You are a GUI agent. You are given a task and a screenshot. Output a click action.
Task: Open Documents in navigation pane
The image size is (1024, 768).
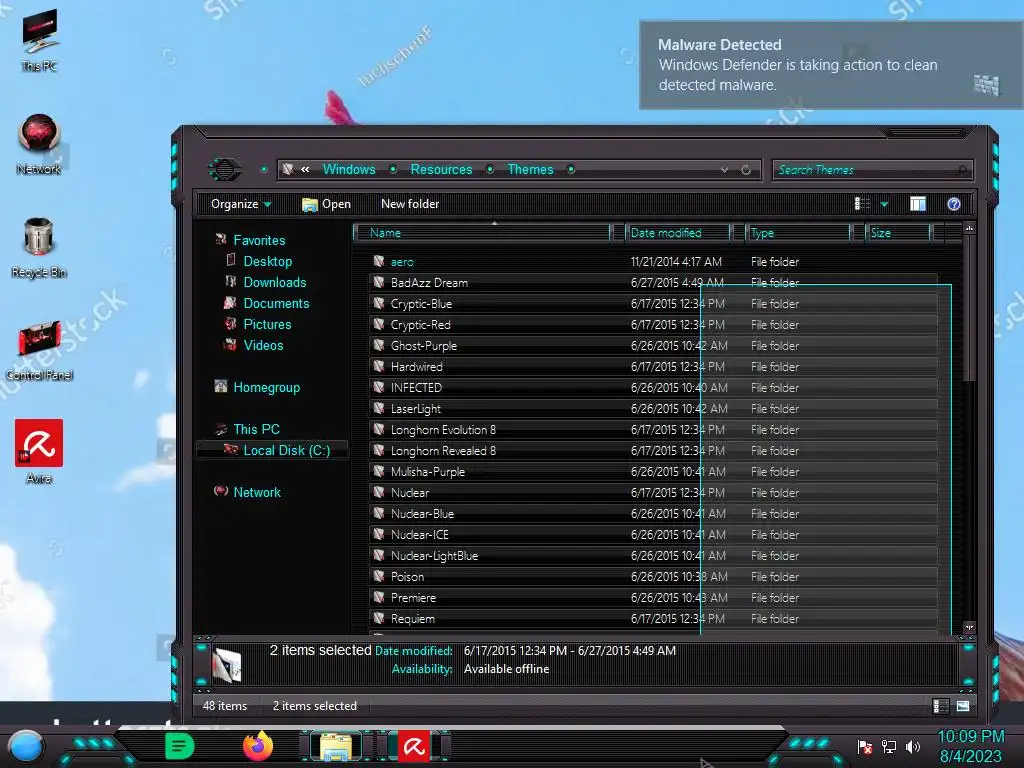click(x=276, y=303)
